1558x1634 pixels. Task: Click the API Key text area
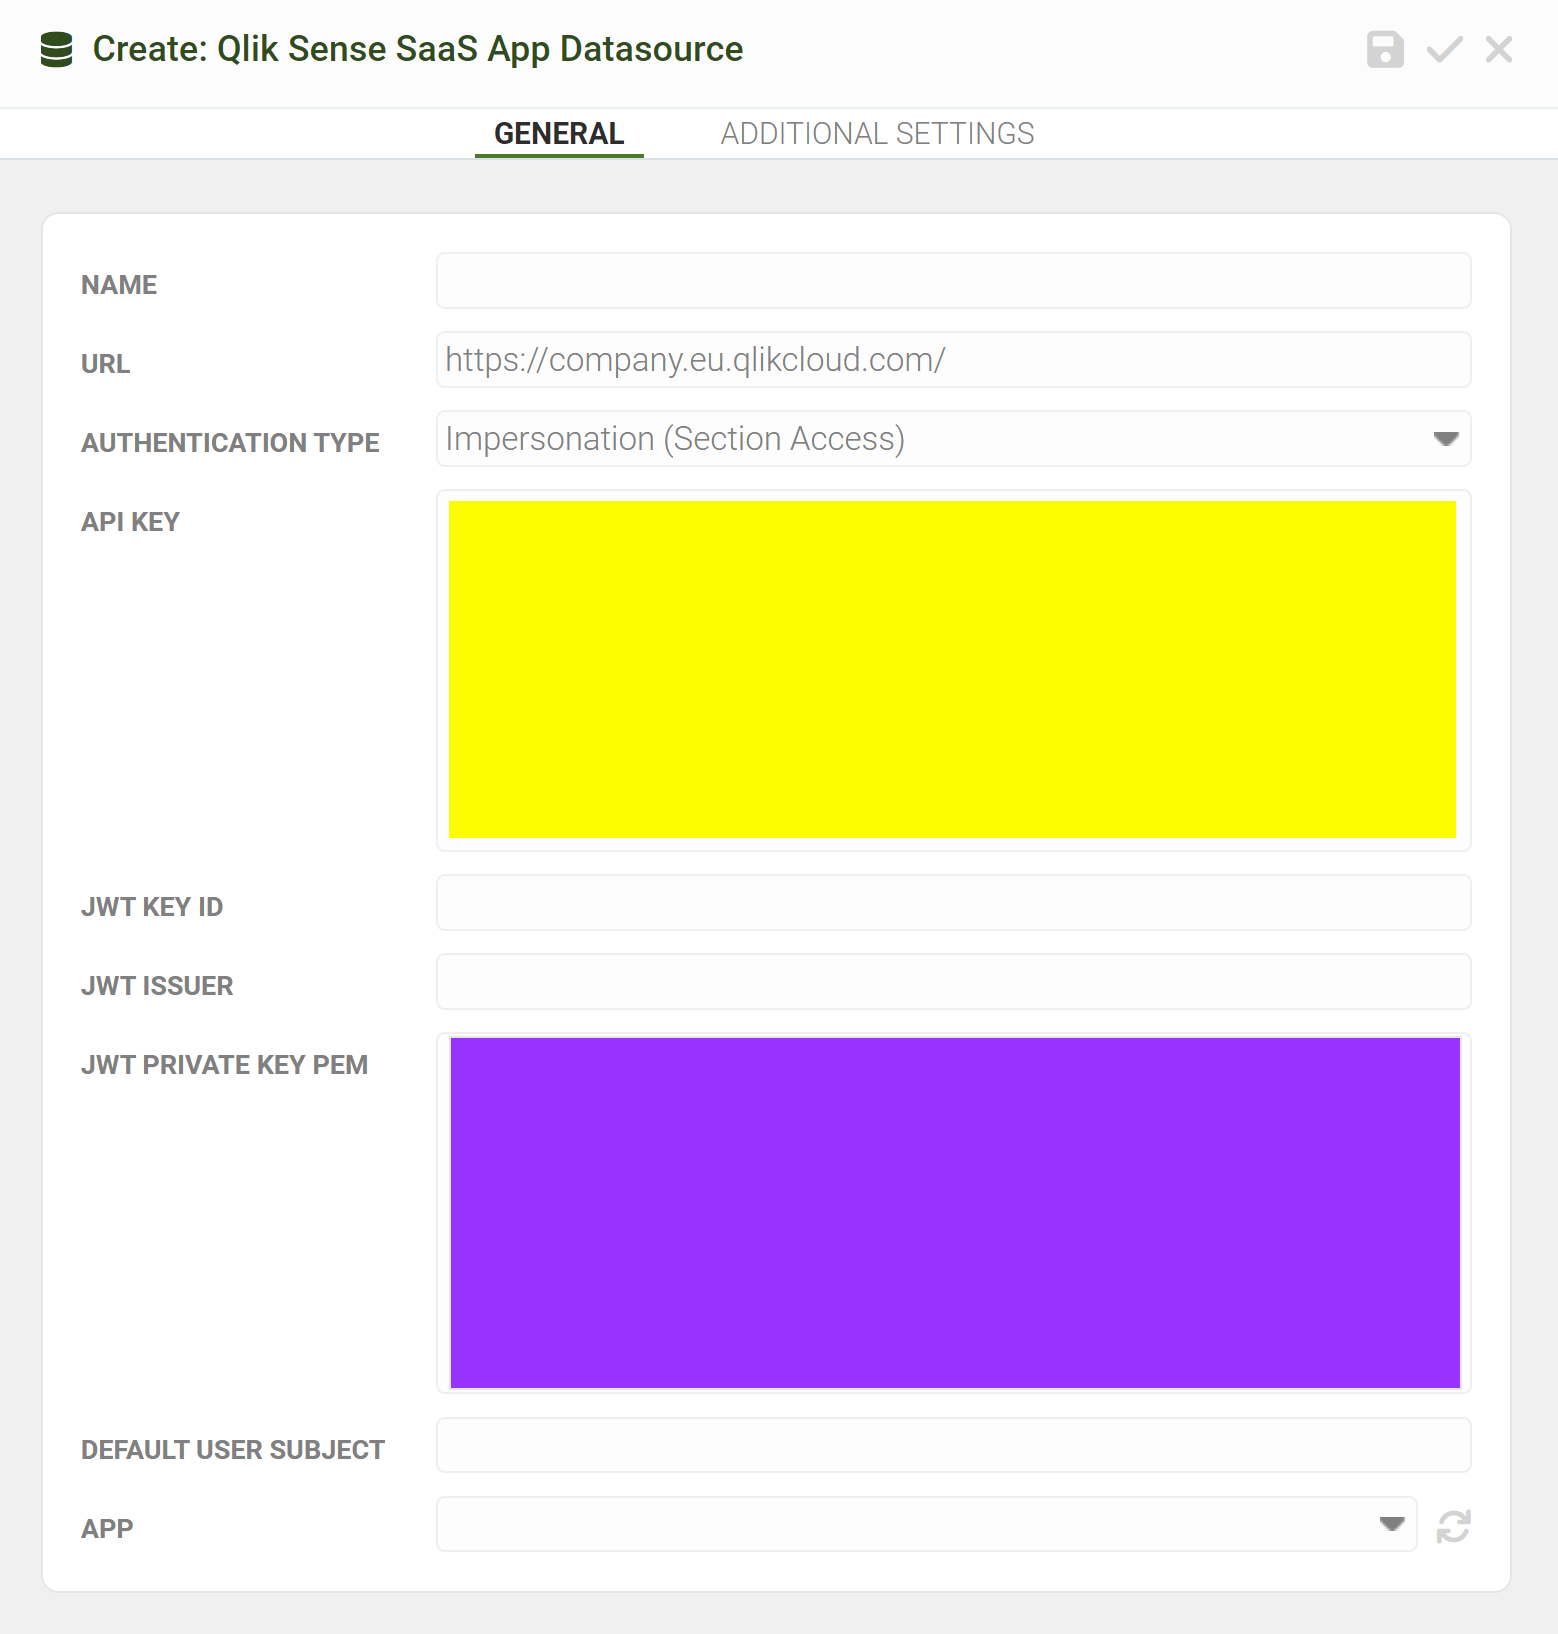pos(953,670)
